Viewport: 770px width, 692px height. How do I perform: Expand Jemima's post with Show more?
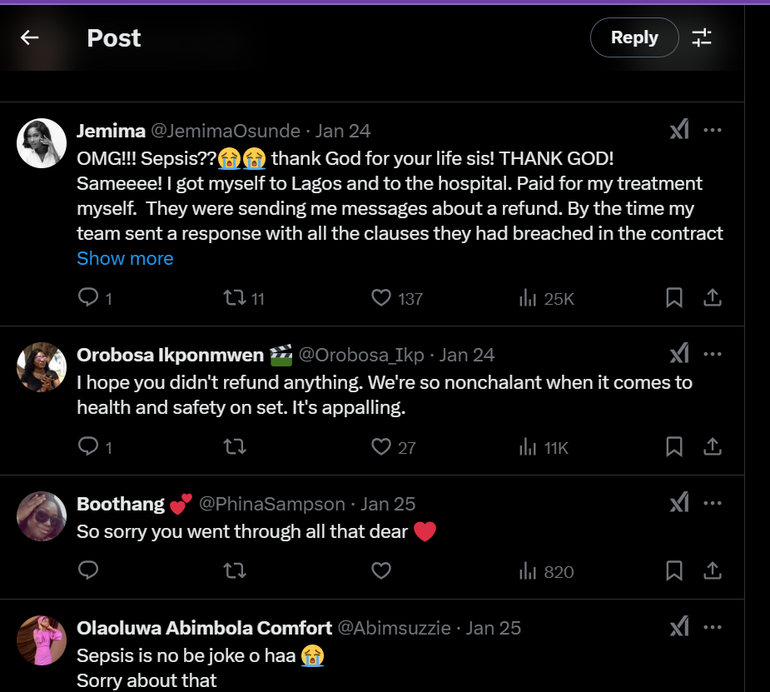tap(125, 258)
